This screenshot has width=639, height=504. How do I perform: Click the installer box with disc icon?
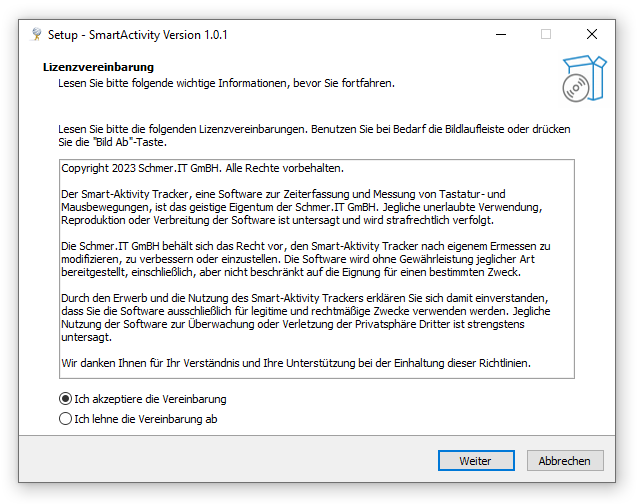point(583,78)
